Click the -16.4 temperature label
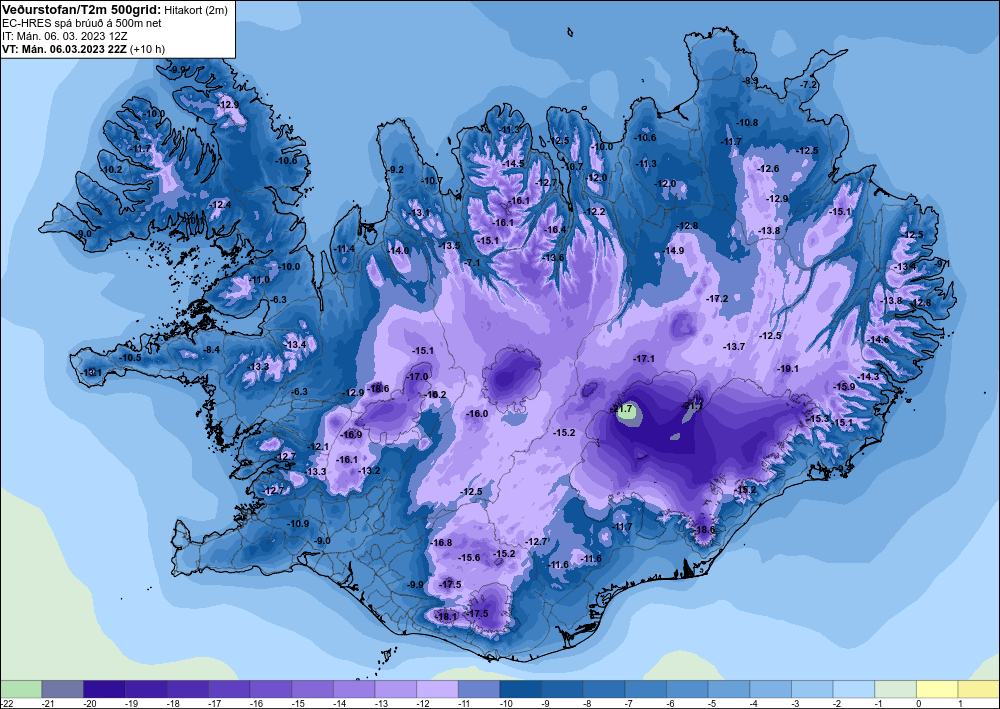This screenshot has height=709, width=1000. tap(555, 230)
